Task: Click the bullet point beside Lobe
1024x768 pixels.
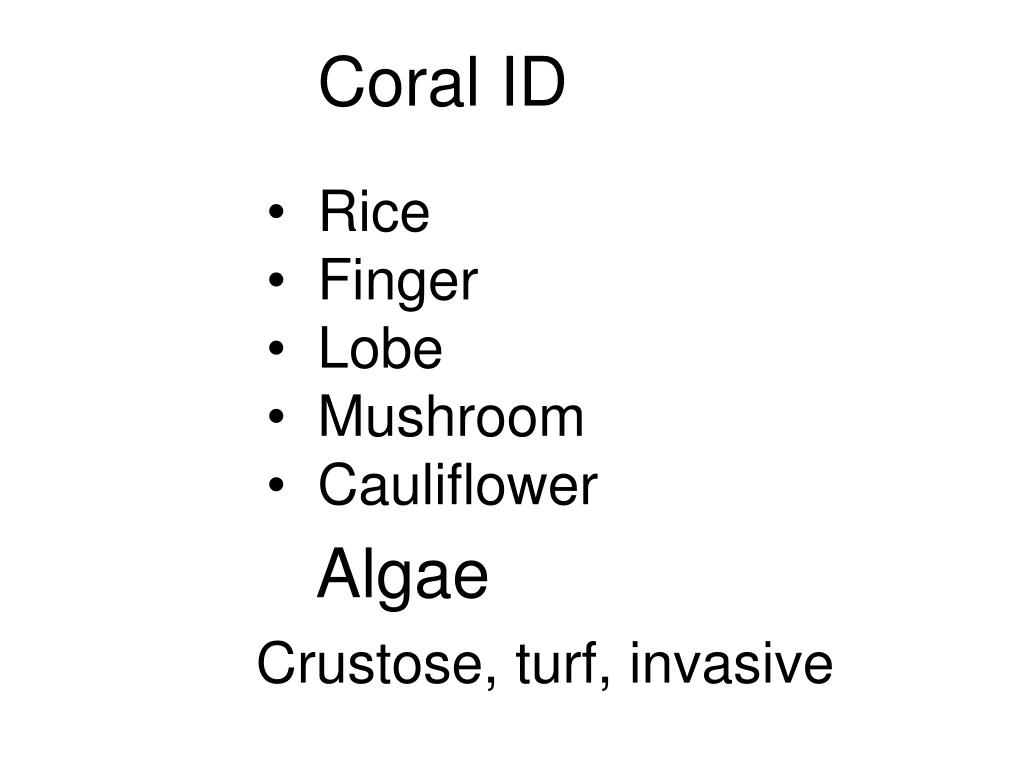Action: point(276,347)
